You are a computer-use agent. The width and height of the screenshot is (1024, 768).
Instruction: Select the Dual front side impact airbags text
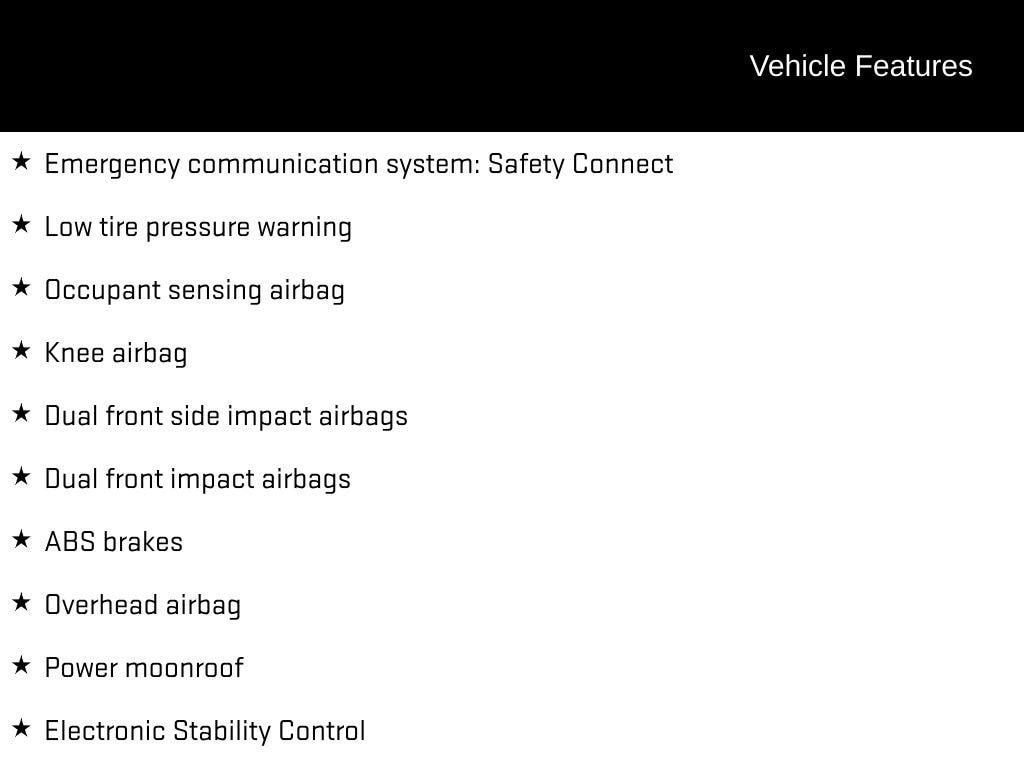click(226, 416)
